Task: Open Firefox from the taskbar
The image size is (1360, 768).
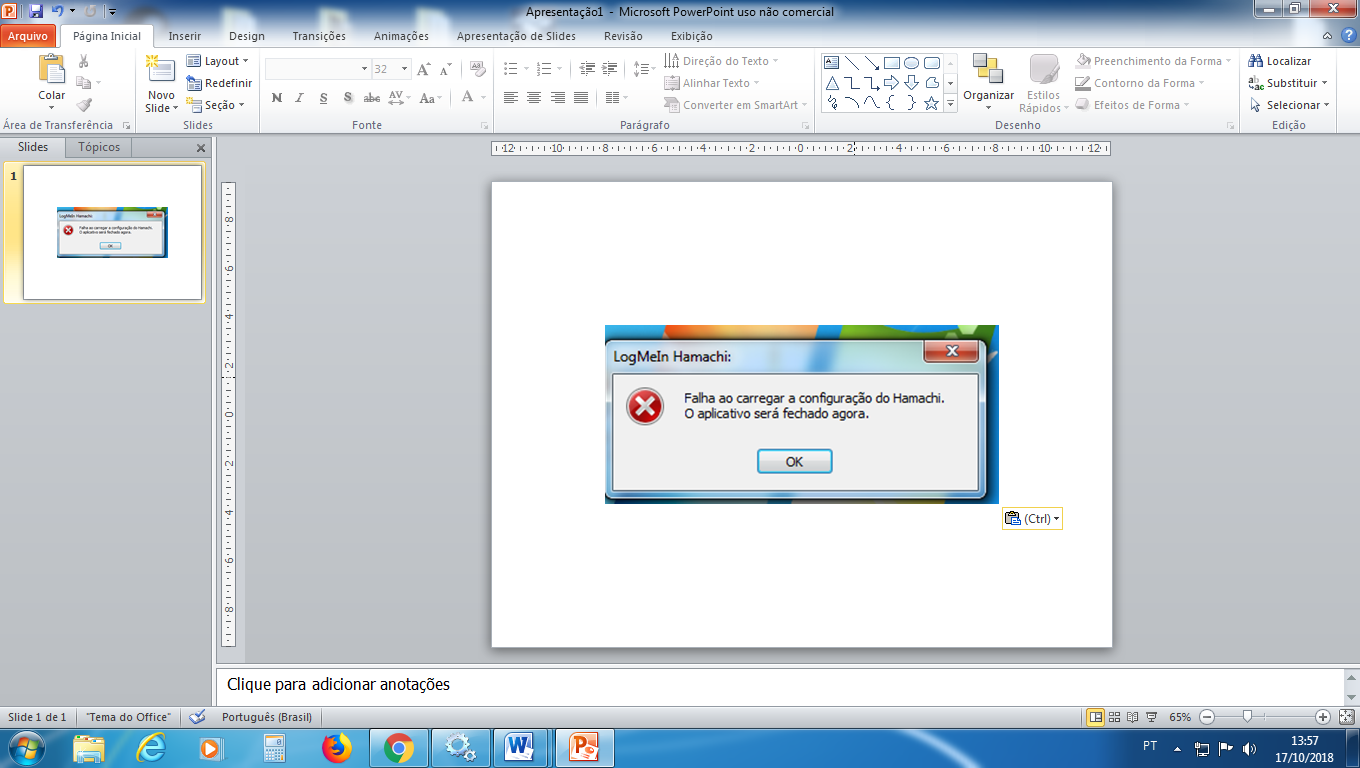Action: point(338,747)
